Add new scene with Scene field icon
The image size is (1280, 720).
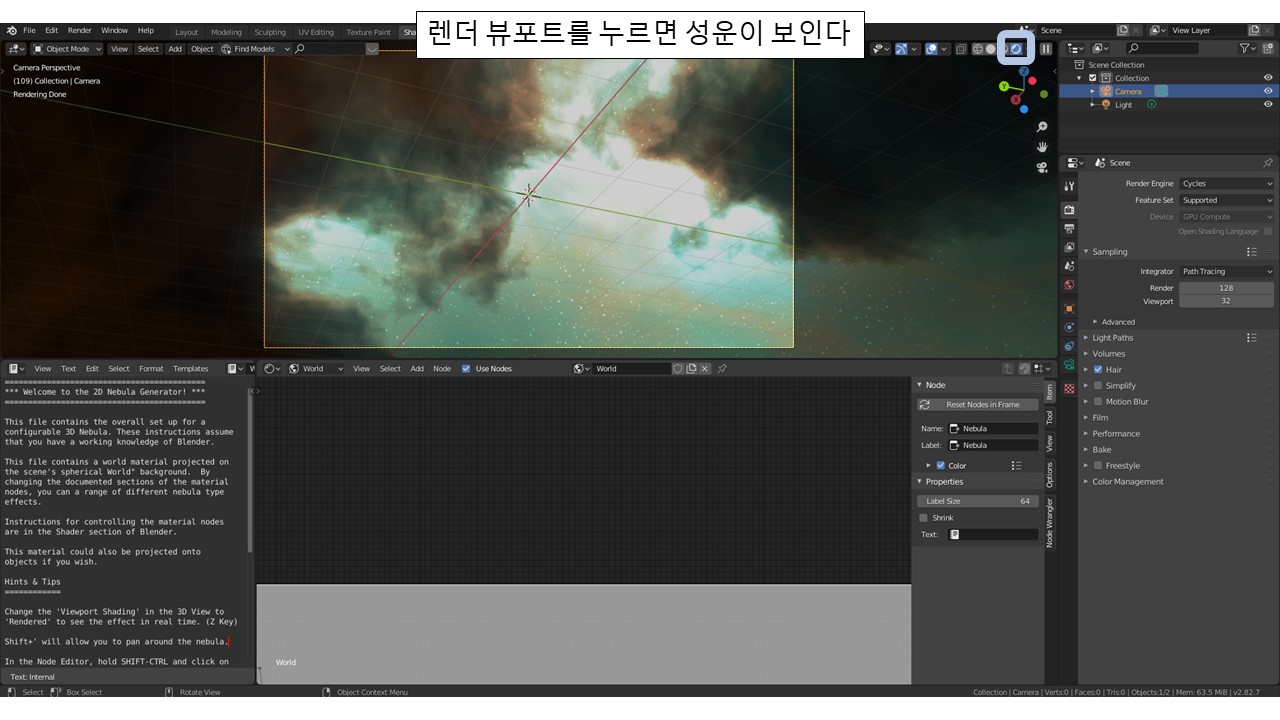click(x=1122, y=30)
